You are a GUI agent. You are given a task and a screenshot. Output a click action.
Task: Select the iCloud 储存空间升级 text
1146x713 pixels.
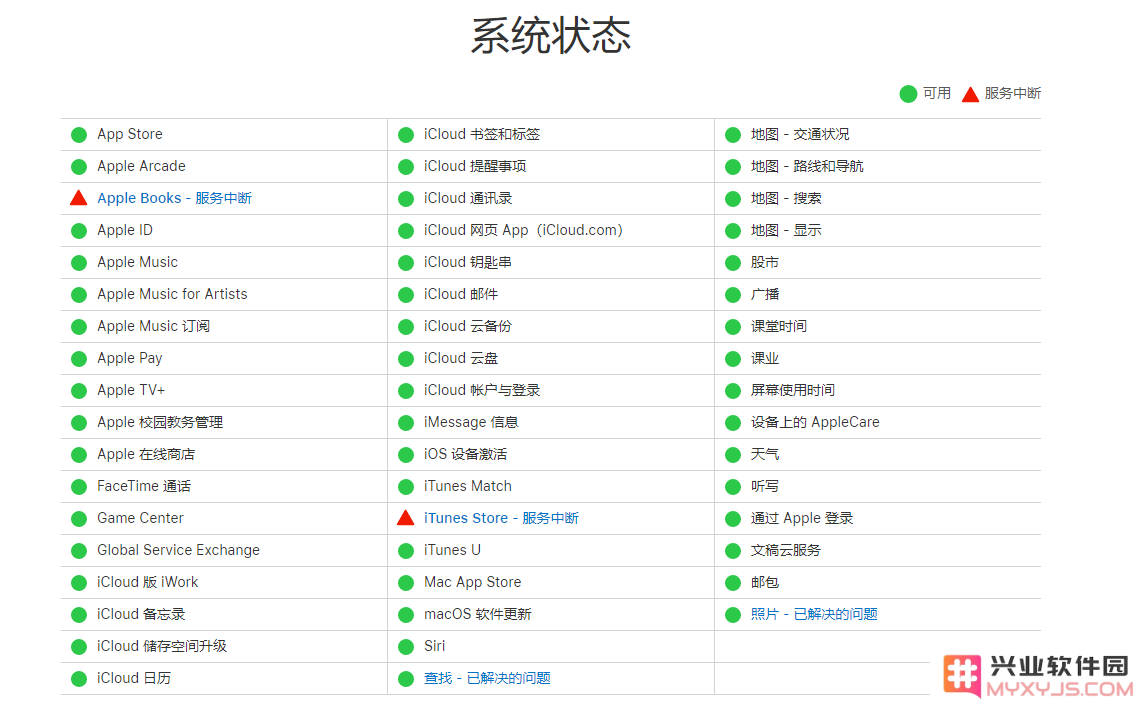(162, 647)
